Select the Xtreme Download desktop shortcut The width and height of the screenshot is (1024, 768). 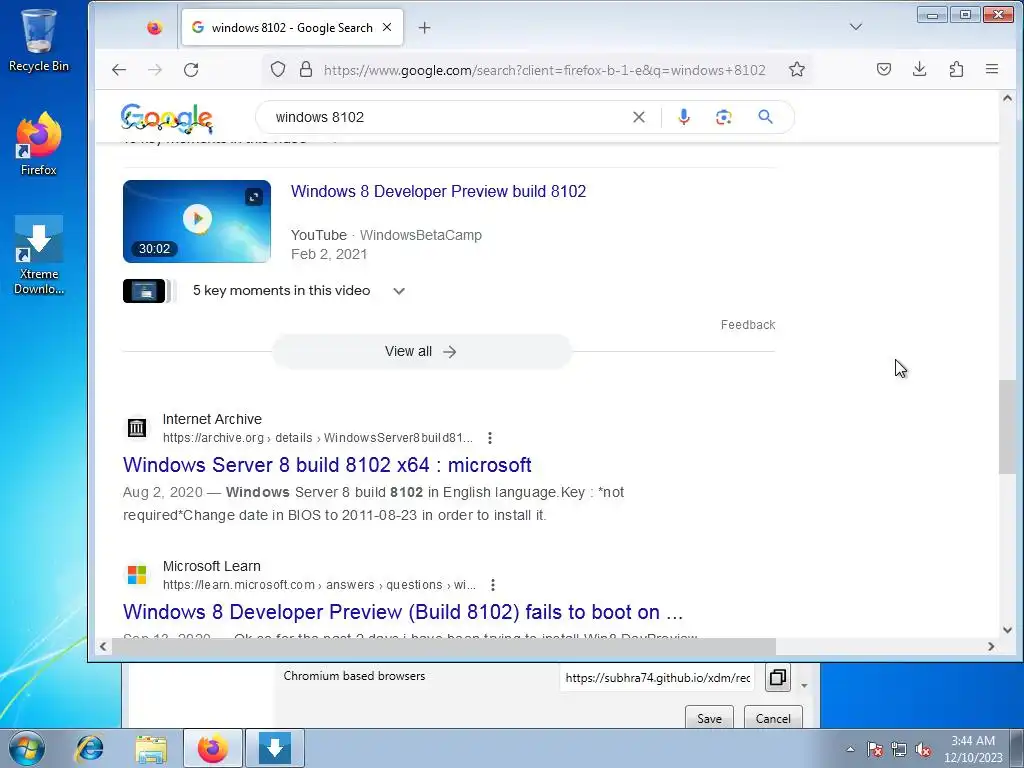click(x=39, y=256)
